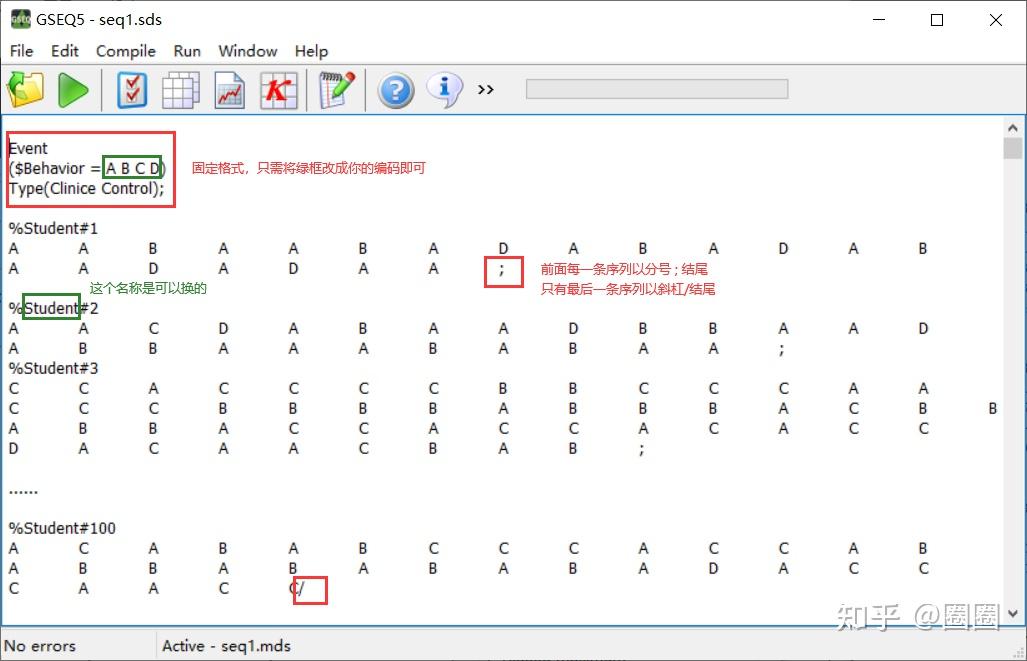1027x661 pixels.
Task: Expand the toolbar overflow chevron
Action: 485,89
